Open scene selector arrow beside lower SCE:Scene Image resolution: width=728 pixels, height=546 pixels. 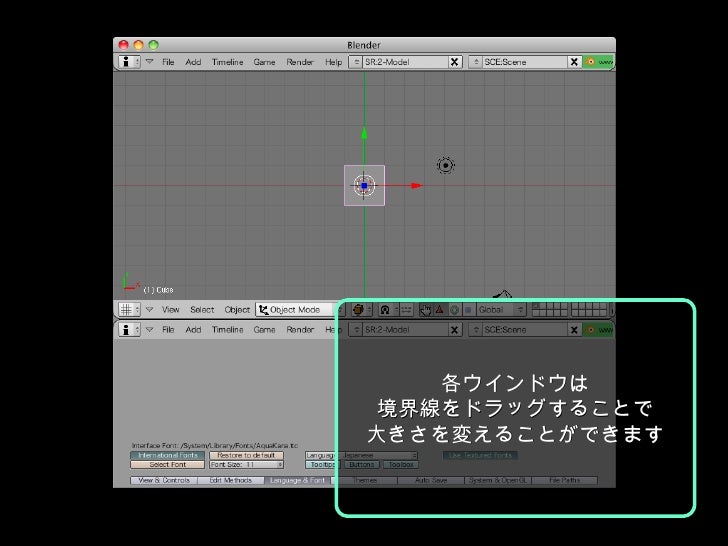coord(476,330)
